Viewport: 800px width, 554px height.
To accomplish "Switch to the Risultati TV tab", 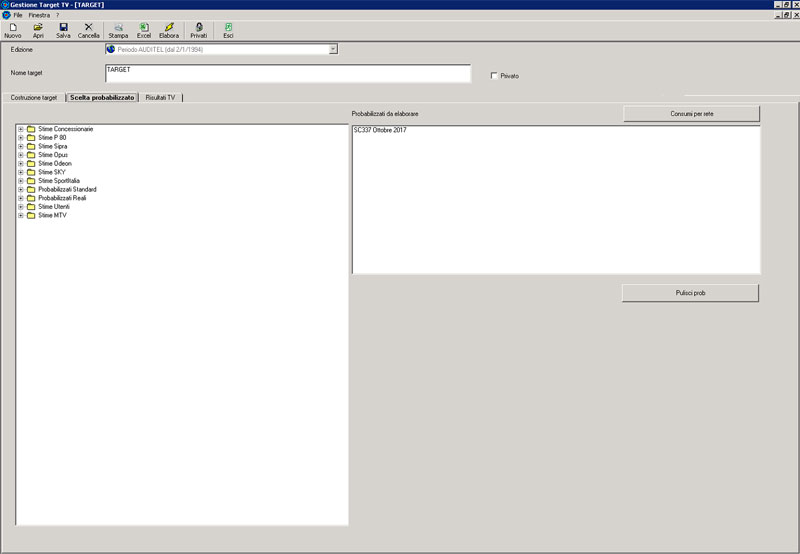I will (160, 97).
